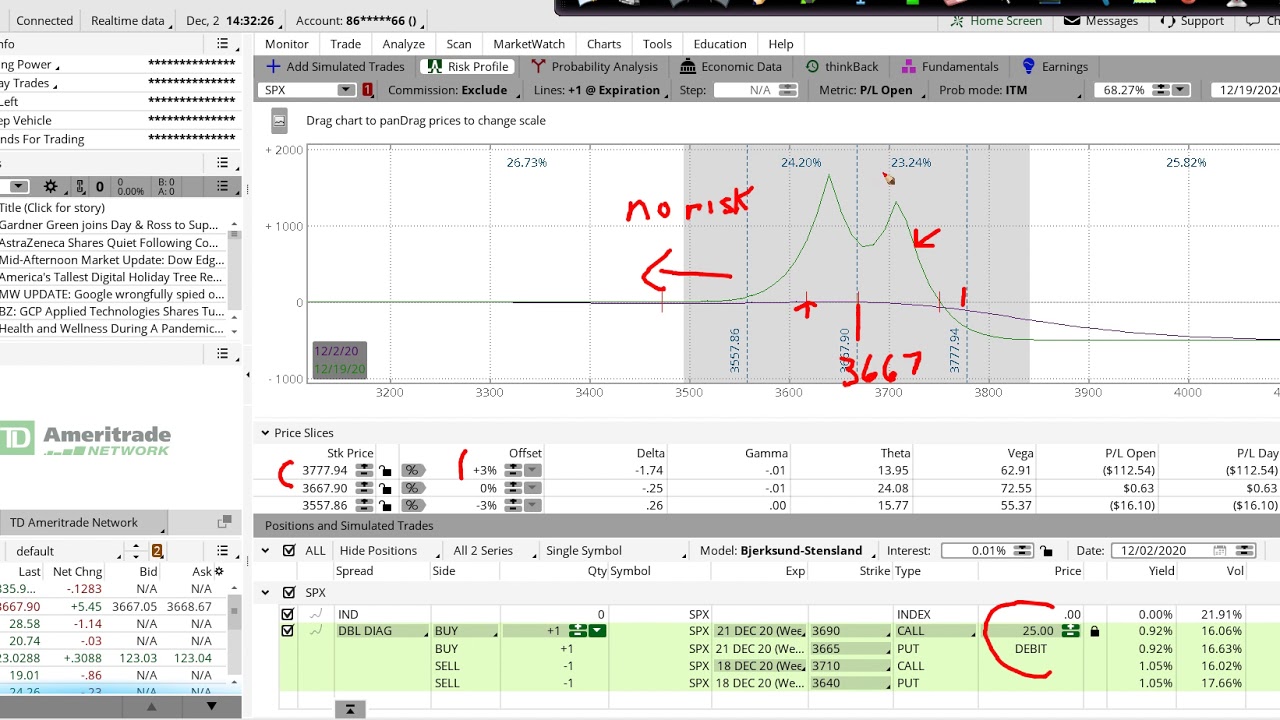The width and height of the screenshot is (1280, 720).
Task: Click the % button on the 3557.86 slice
Action: [411, 506]
